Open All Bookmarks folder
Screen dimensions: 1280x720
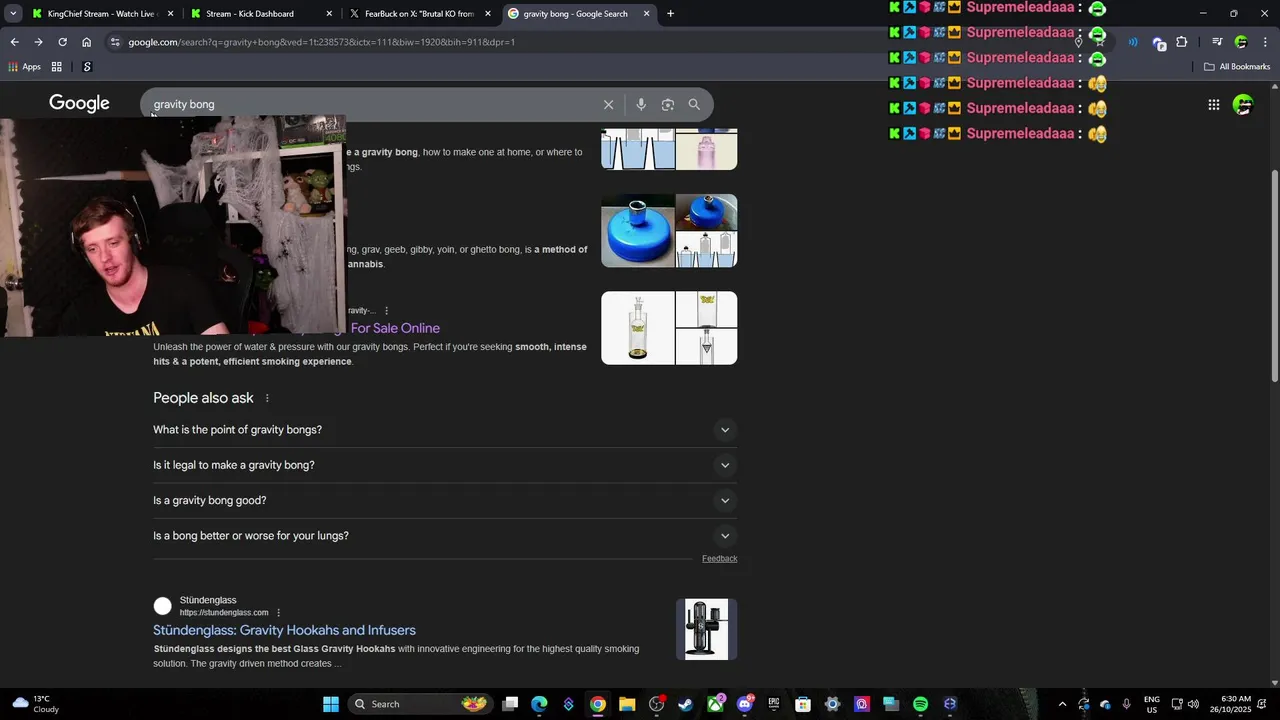pos(1237,67)
